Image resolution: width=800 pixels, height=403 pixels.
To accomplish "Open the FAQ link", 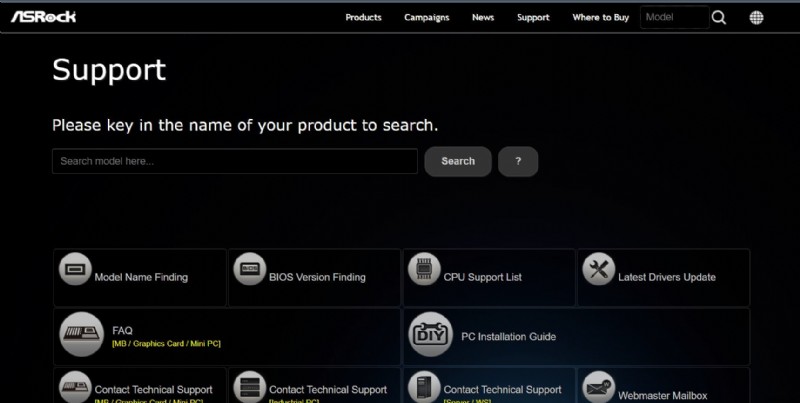I will coord(122,331).
